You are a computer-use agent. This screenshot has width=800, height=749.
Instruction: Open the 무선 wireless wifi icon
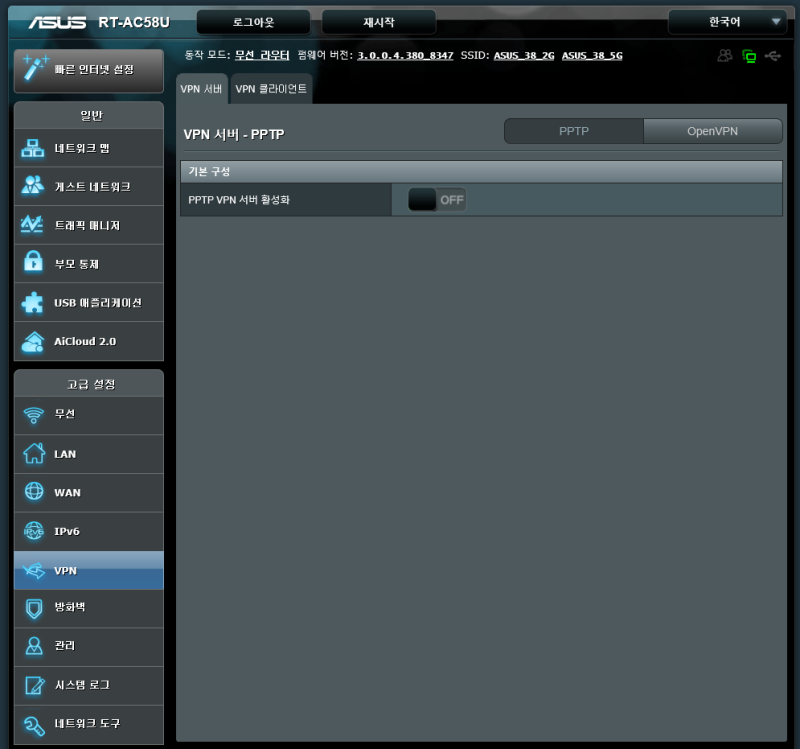[34, 415]
